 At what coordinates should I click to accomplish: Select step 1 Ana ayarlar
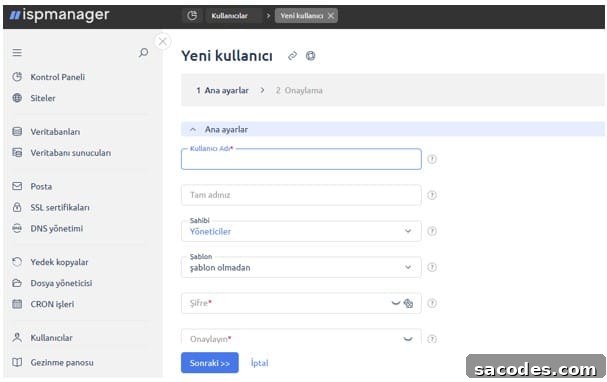coord(222,91)
